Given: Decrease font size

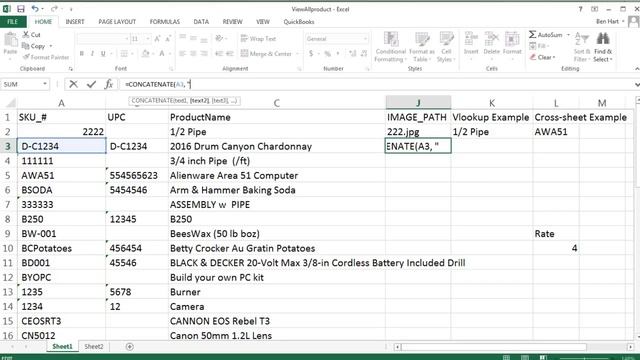Looking at the screenshot, I should 168,39.
